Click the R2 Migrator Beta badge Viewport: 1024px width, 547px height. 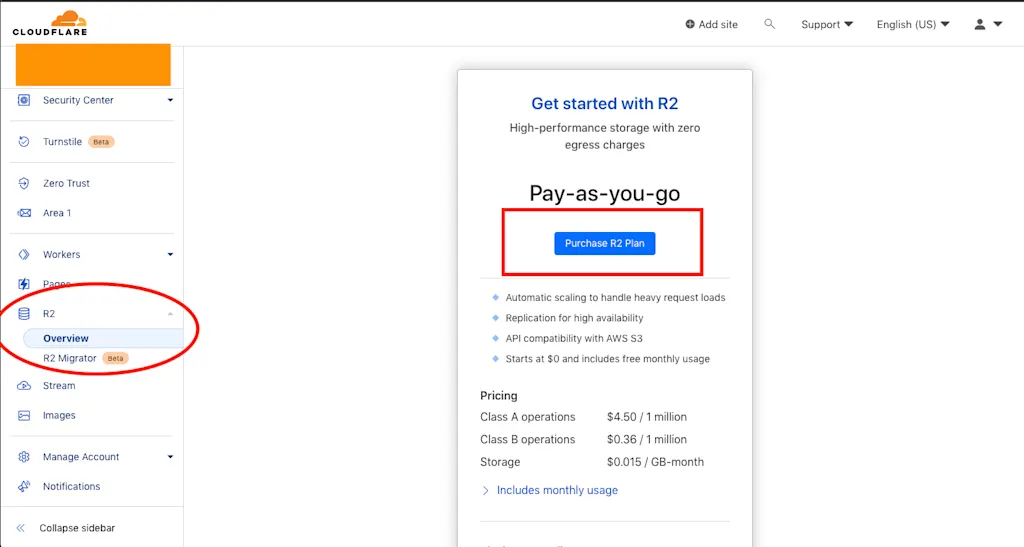point(116,358)
